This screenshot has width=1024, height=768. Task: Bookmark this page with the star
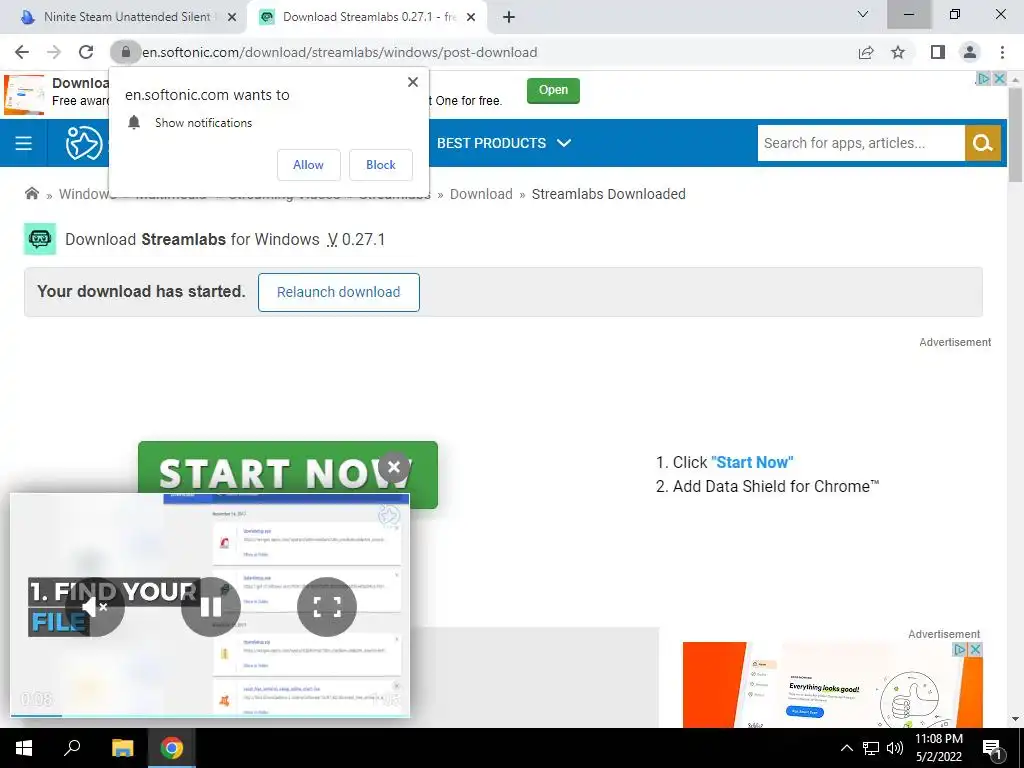point(898,52)
